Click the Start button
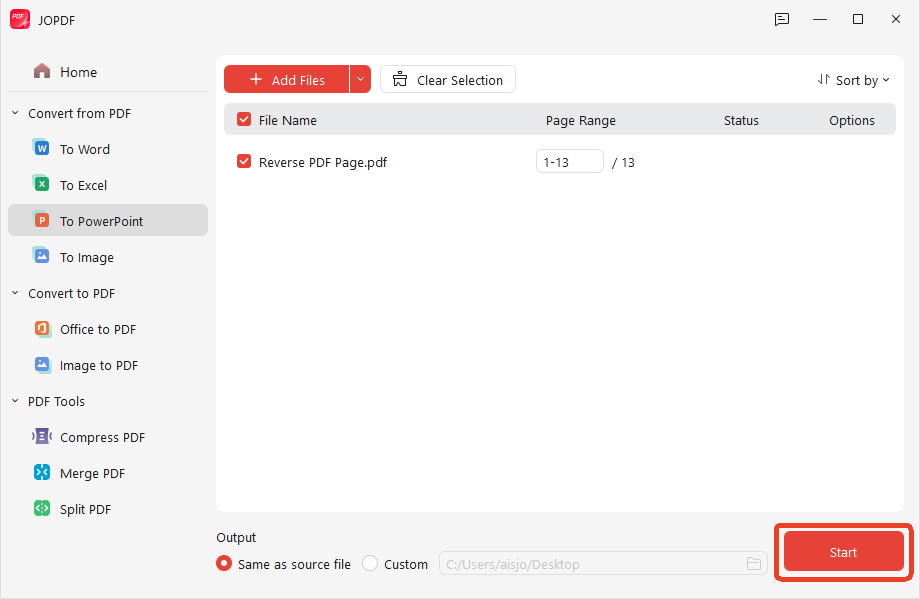Image resolution: width=920 pixels, height=599 pixels. click(843, 551)
